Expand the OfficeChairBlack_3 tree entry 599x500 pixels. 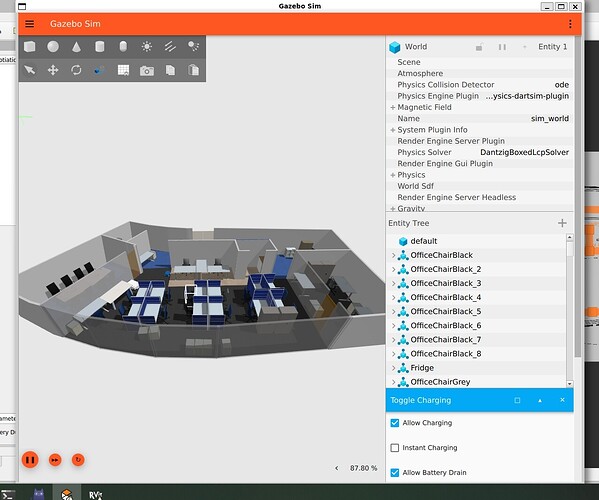(x=393, y=283)
